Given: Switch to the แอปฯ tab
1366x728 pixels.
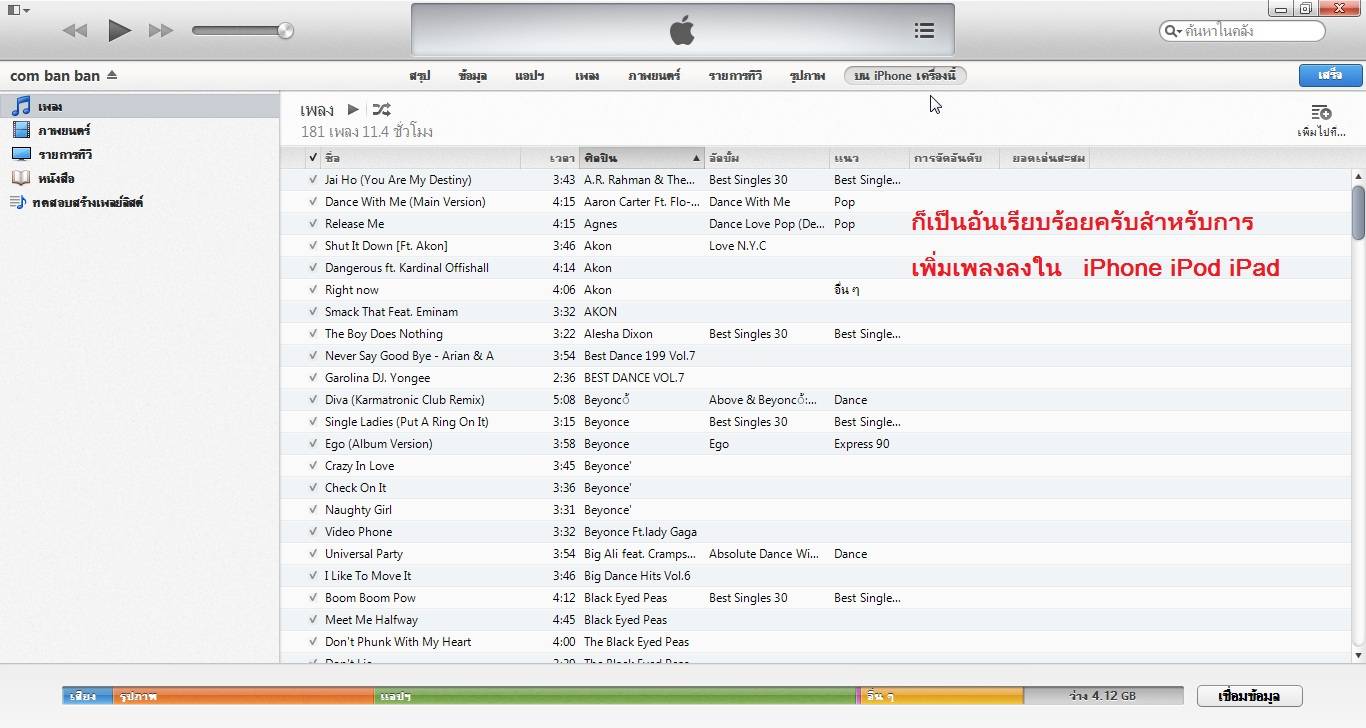Looking at the screenshot, I should click(529, 76).
